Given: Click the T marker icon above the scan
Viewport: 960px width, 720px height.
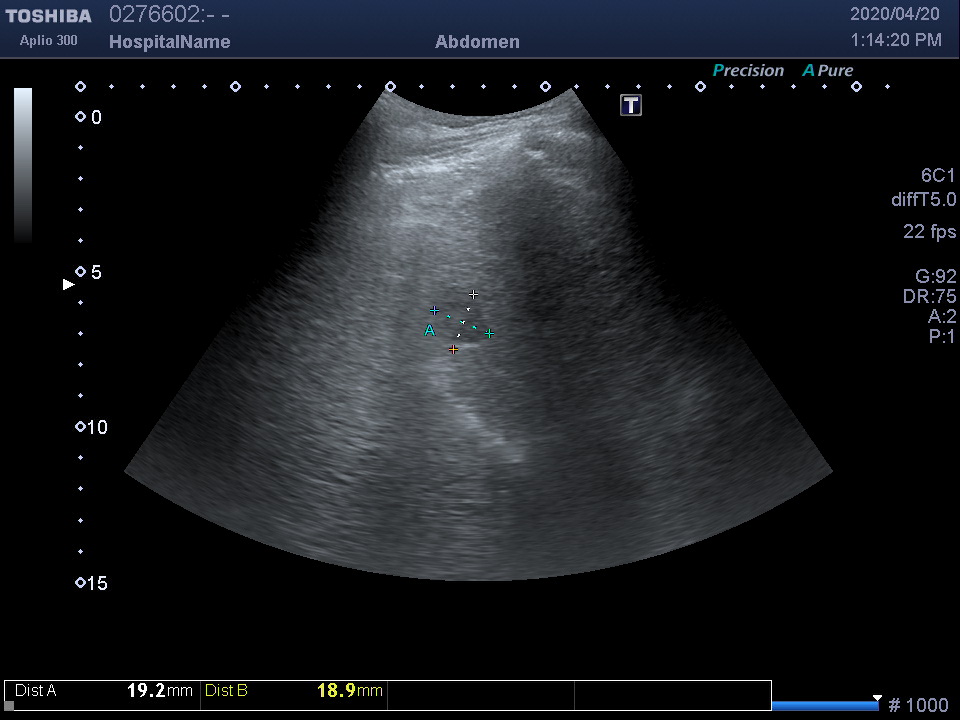Looking at the screenshot, I should click(631, 105).
